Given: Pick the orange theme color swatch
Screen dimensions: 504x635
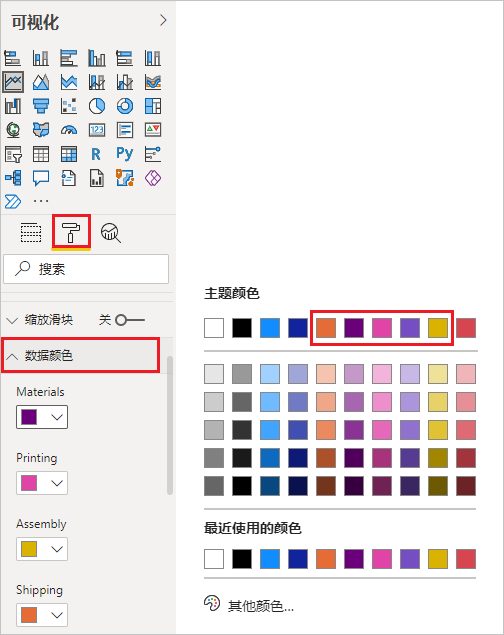Looking at the screenshot, I should click(326, 328).
